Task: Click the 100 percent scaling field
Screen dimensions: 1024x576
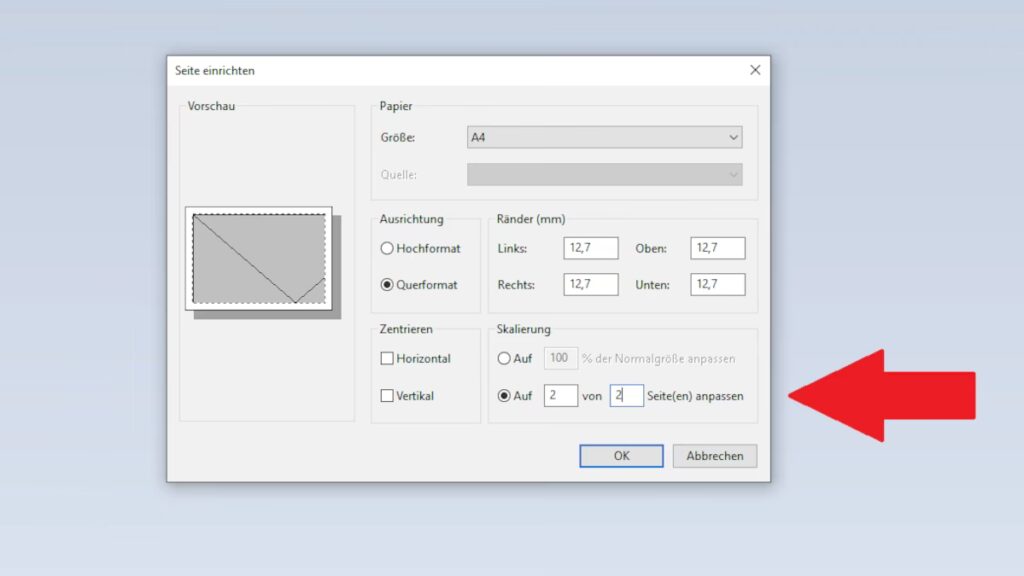Action: coord(560,359)
